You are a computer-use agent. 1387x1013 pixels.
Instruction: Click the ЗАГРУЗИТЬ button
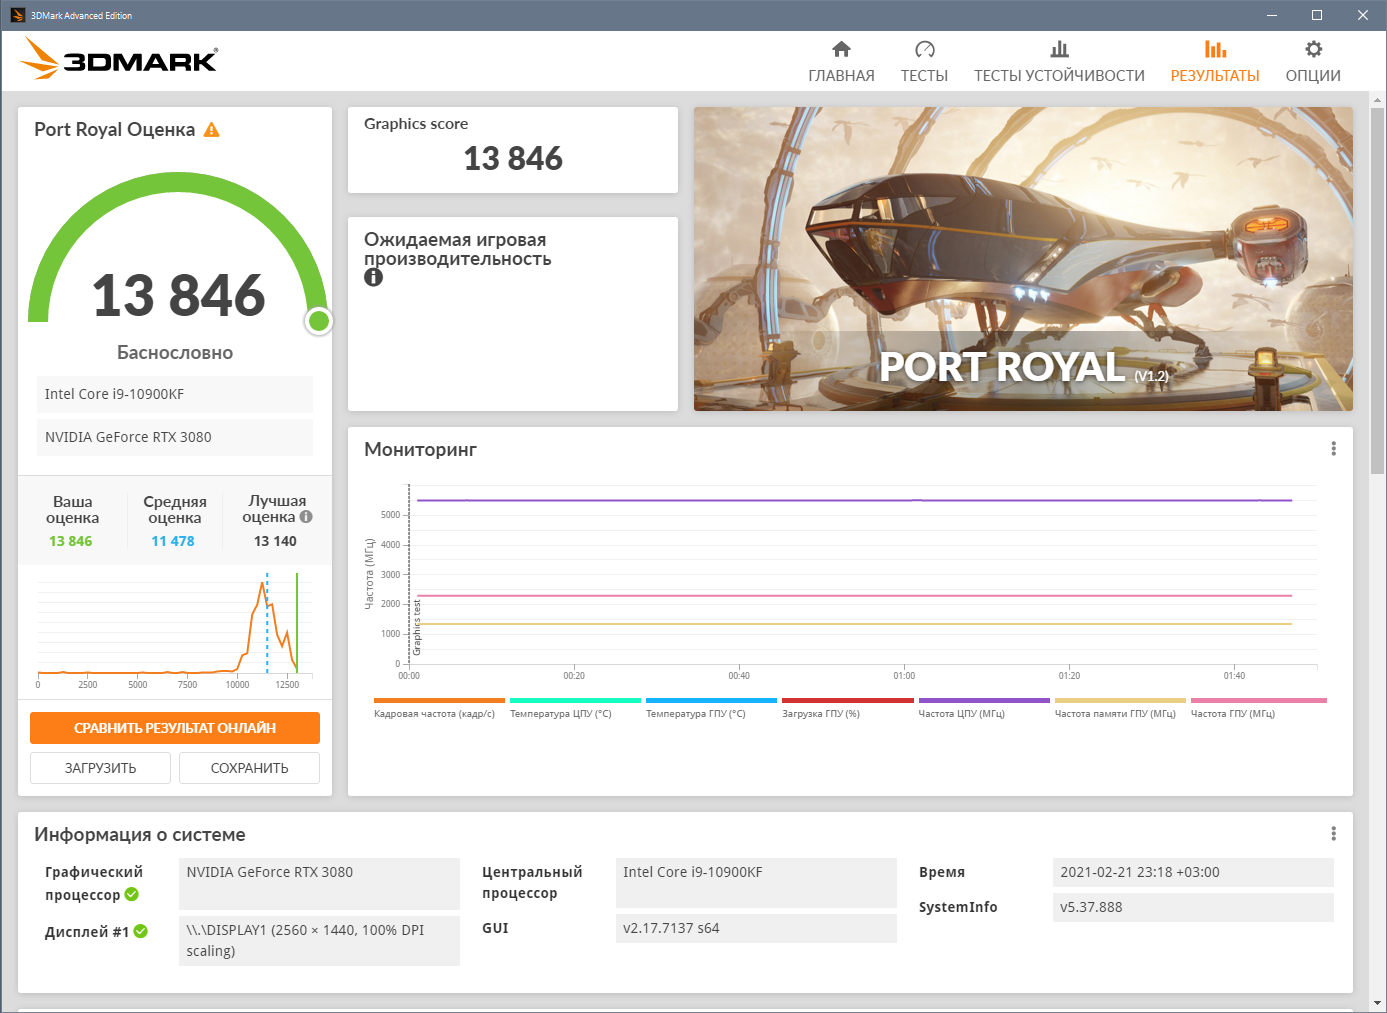tap(100, 768)
